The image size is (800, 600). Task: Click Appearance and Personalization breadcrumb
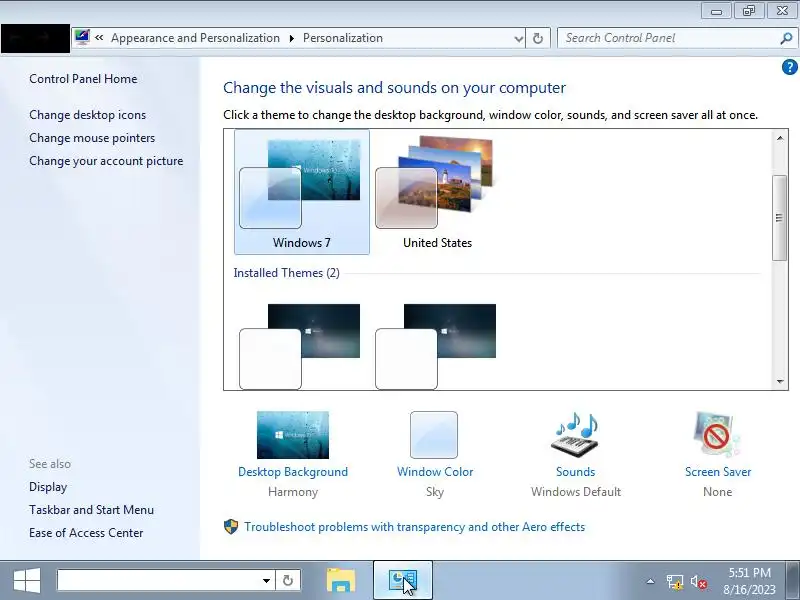pos(195,38)
